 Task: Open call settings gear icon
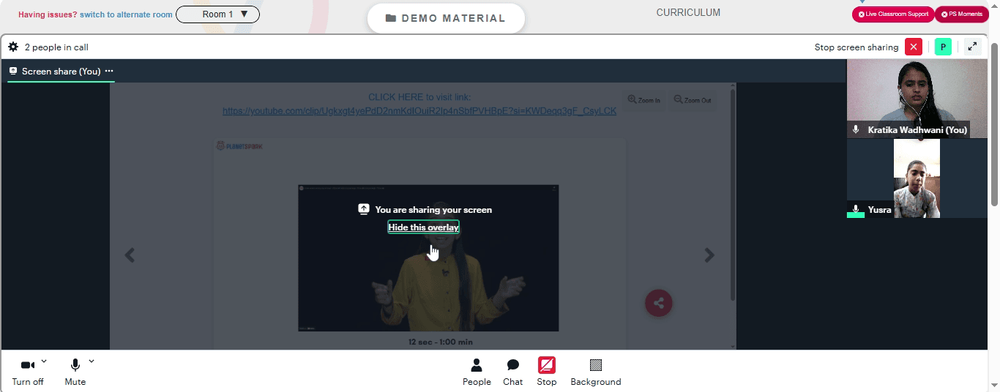coord(13,47)
